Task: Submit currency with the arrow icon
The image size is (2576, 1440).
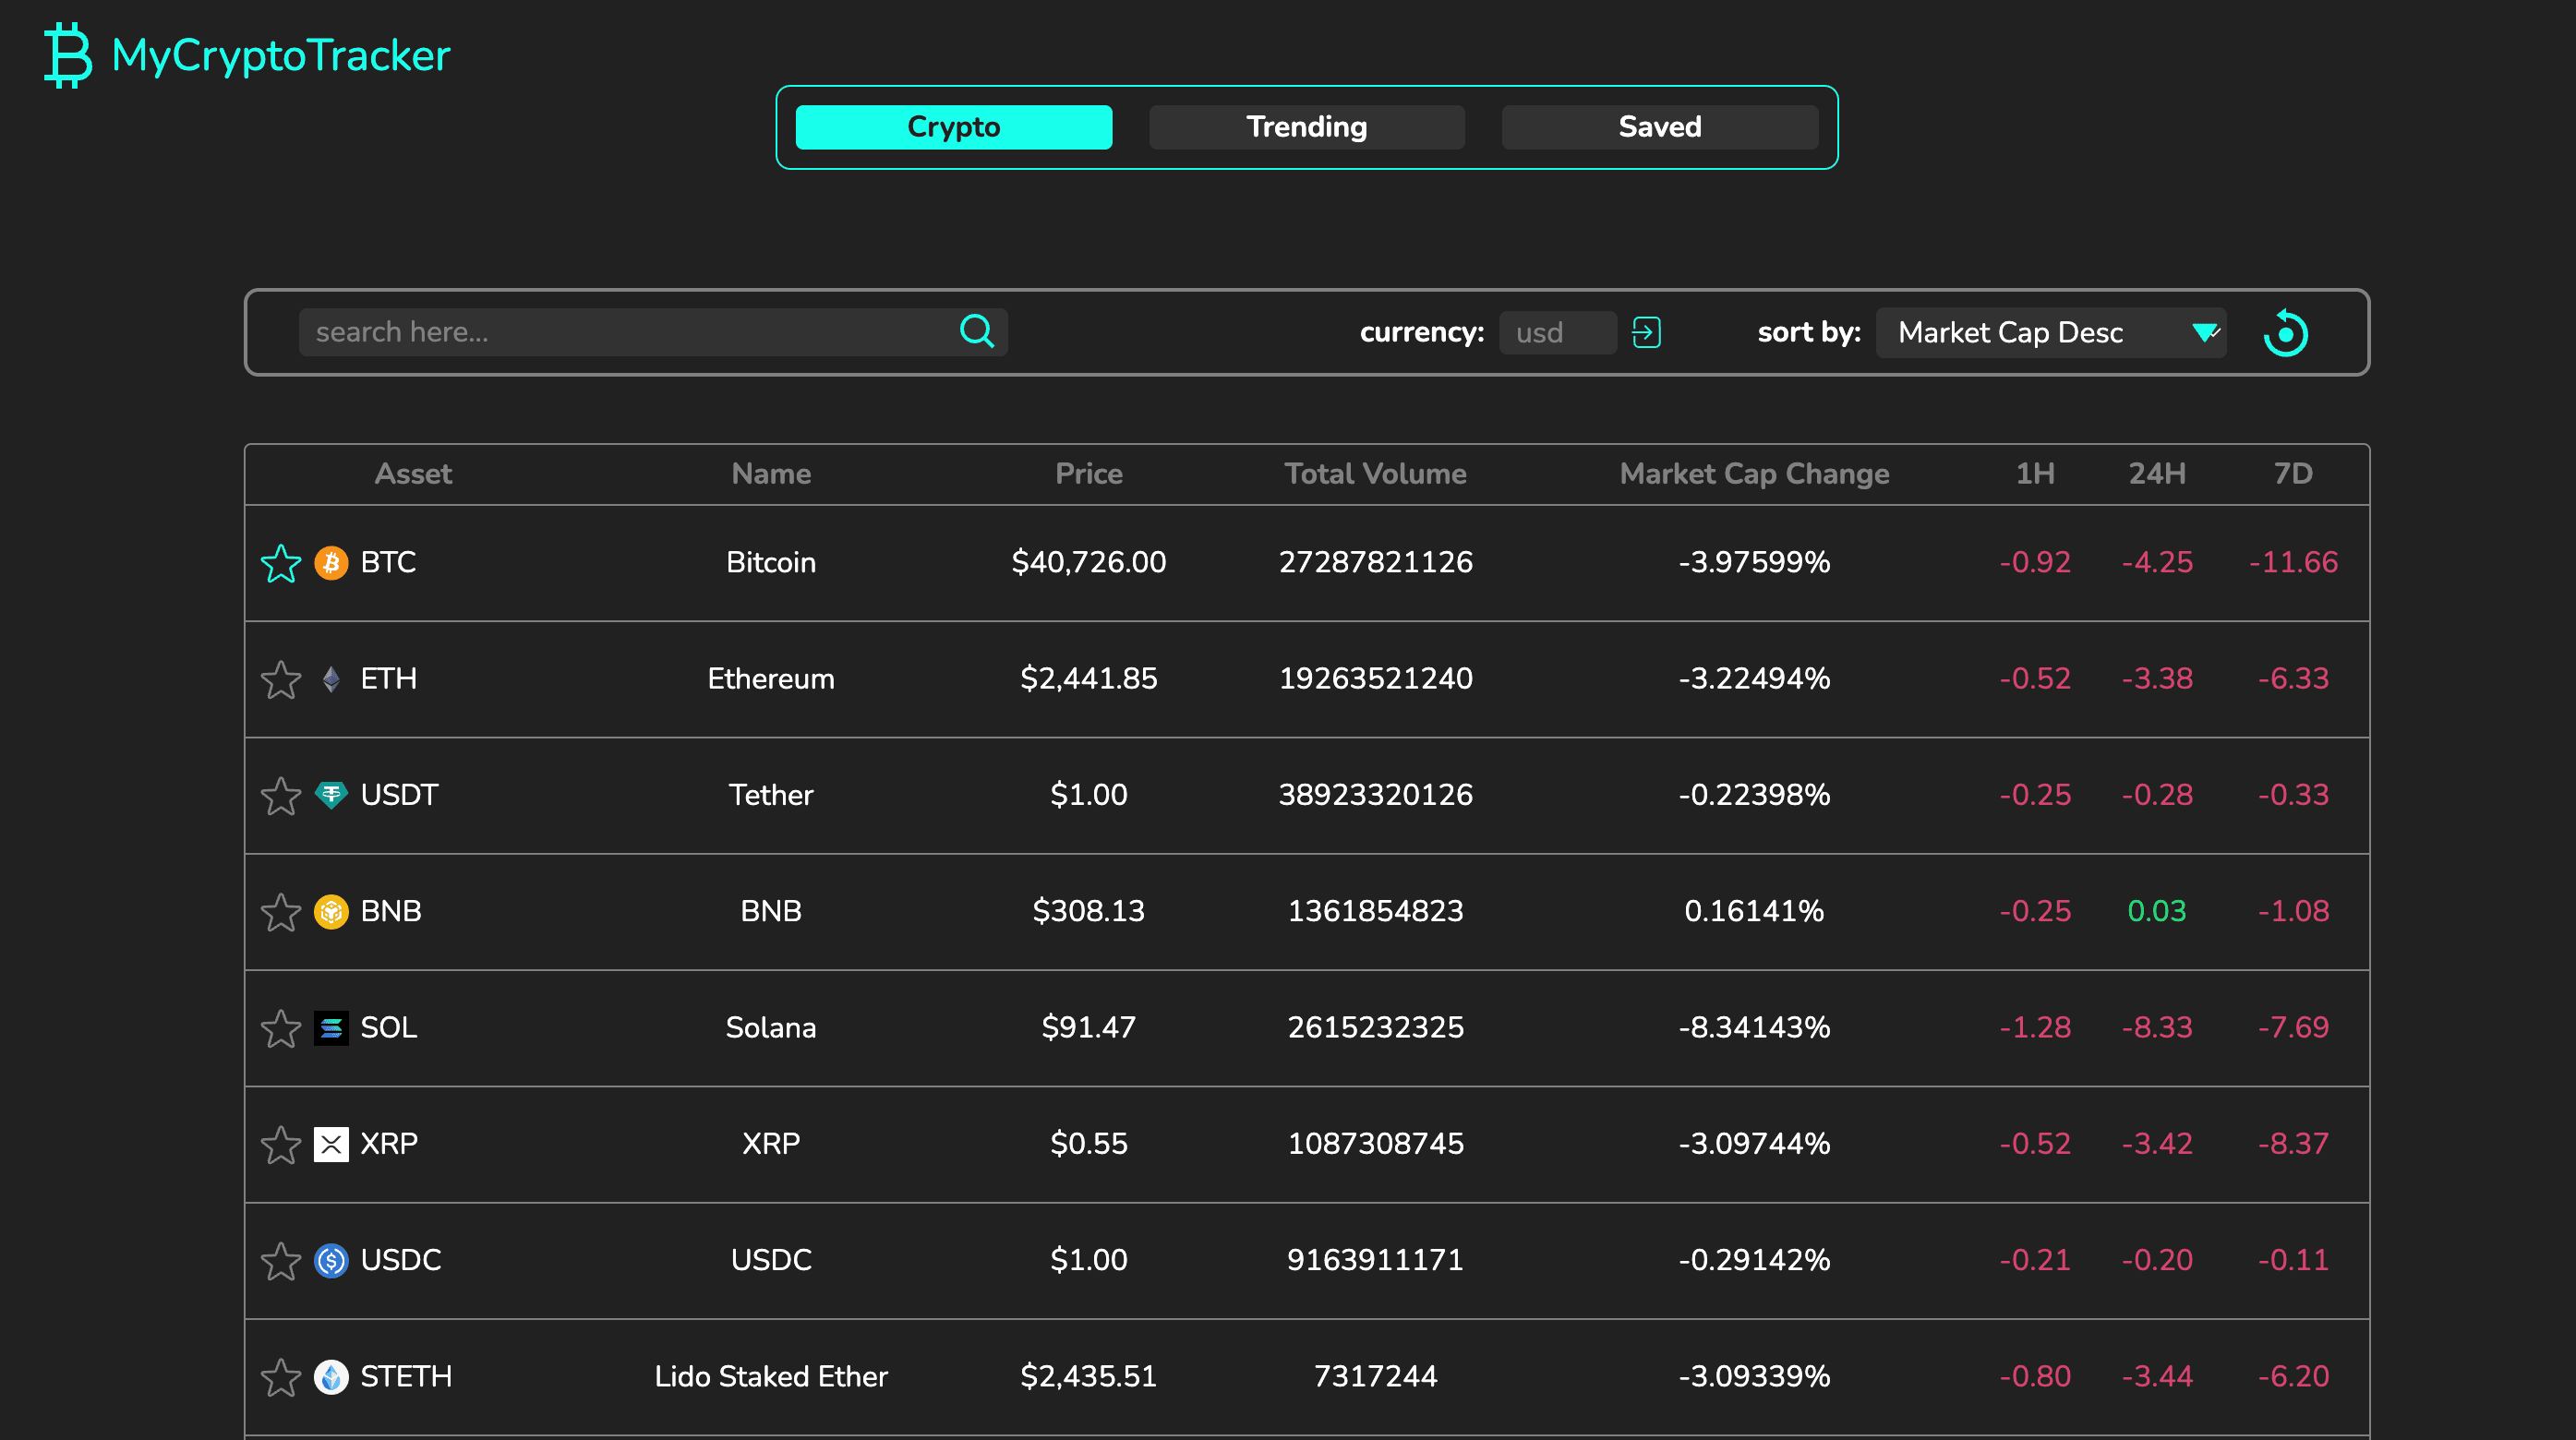Action: pos(1646,332)
